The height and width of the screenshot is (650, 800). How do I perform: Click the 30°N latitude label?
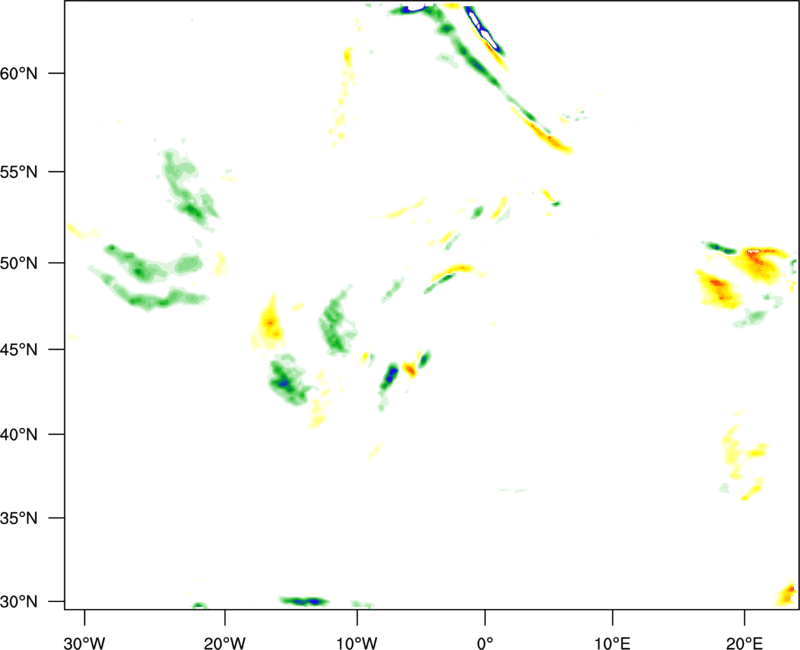(19, 602)
